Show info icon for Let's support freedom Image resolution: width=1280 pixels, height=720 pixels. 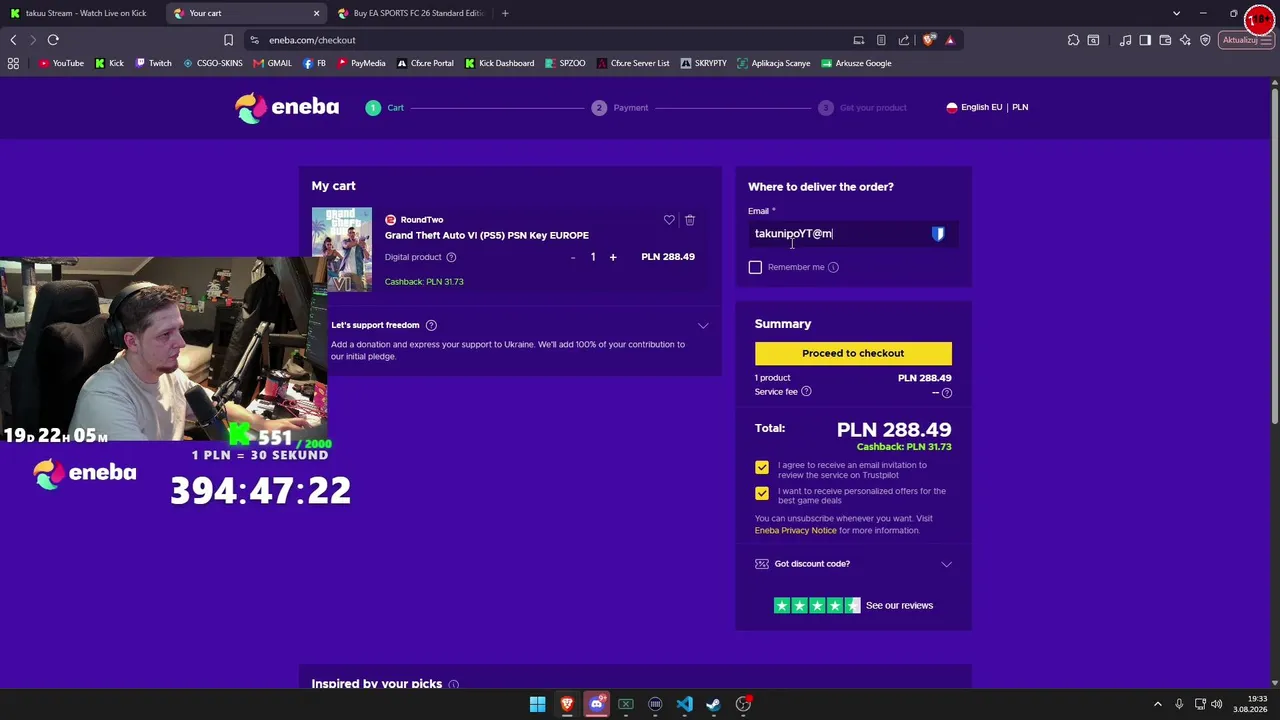coord(431,325)
